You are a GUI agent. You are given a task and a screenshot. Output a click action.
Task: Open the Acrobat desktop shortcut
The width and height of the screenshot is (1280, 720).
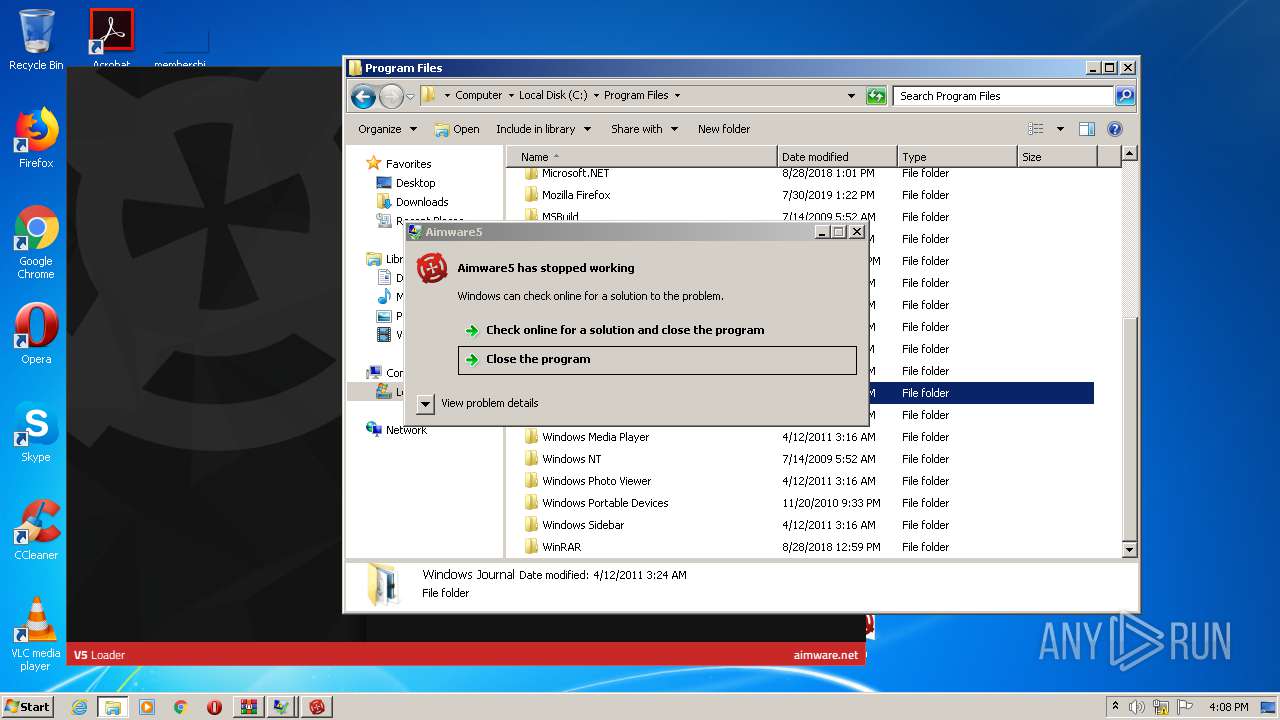tap(111, 38)
